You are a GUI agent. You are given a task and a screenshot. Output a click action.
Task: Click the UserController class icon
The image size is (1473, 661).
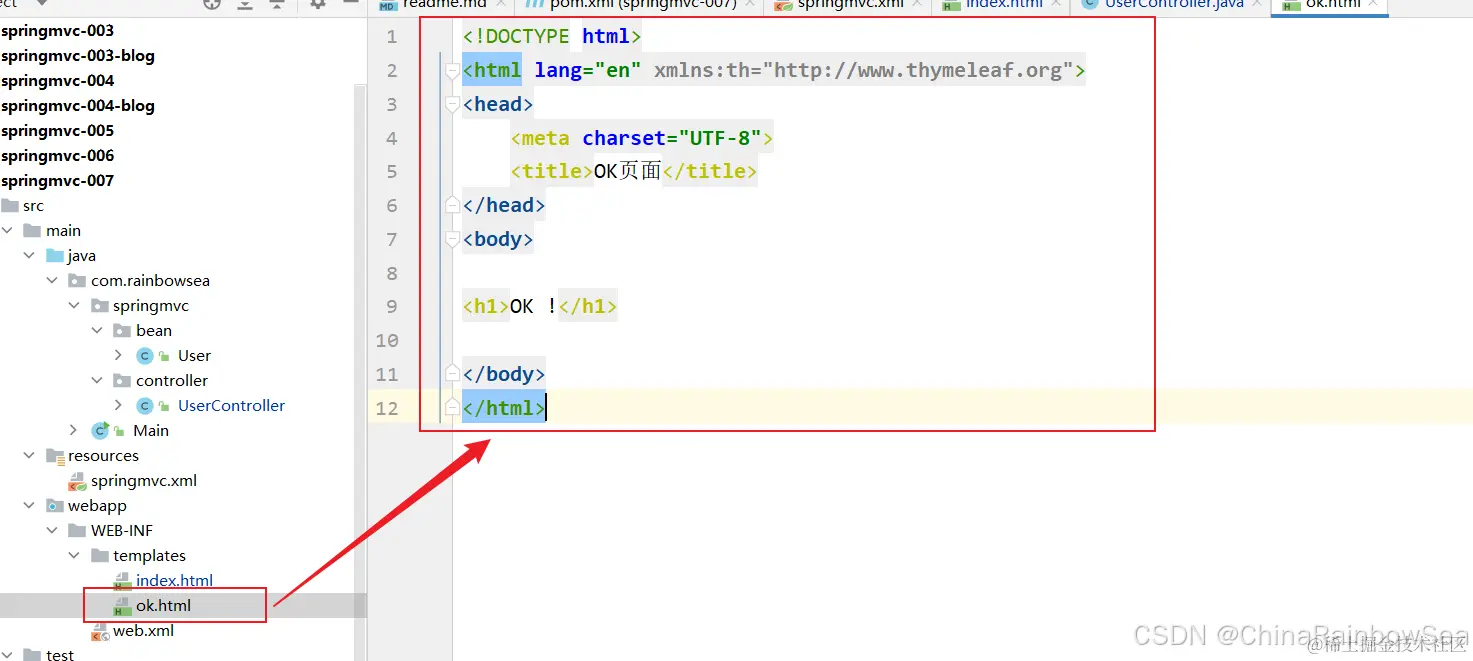(145, 406)
